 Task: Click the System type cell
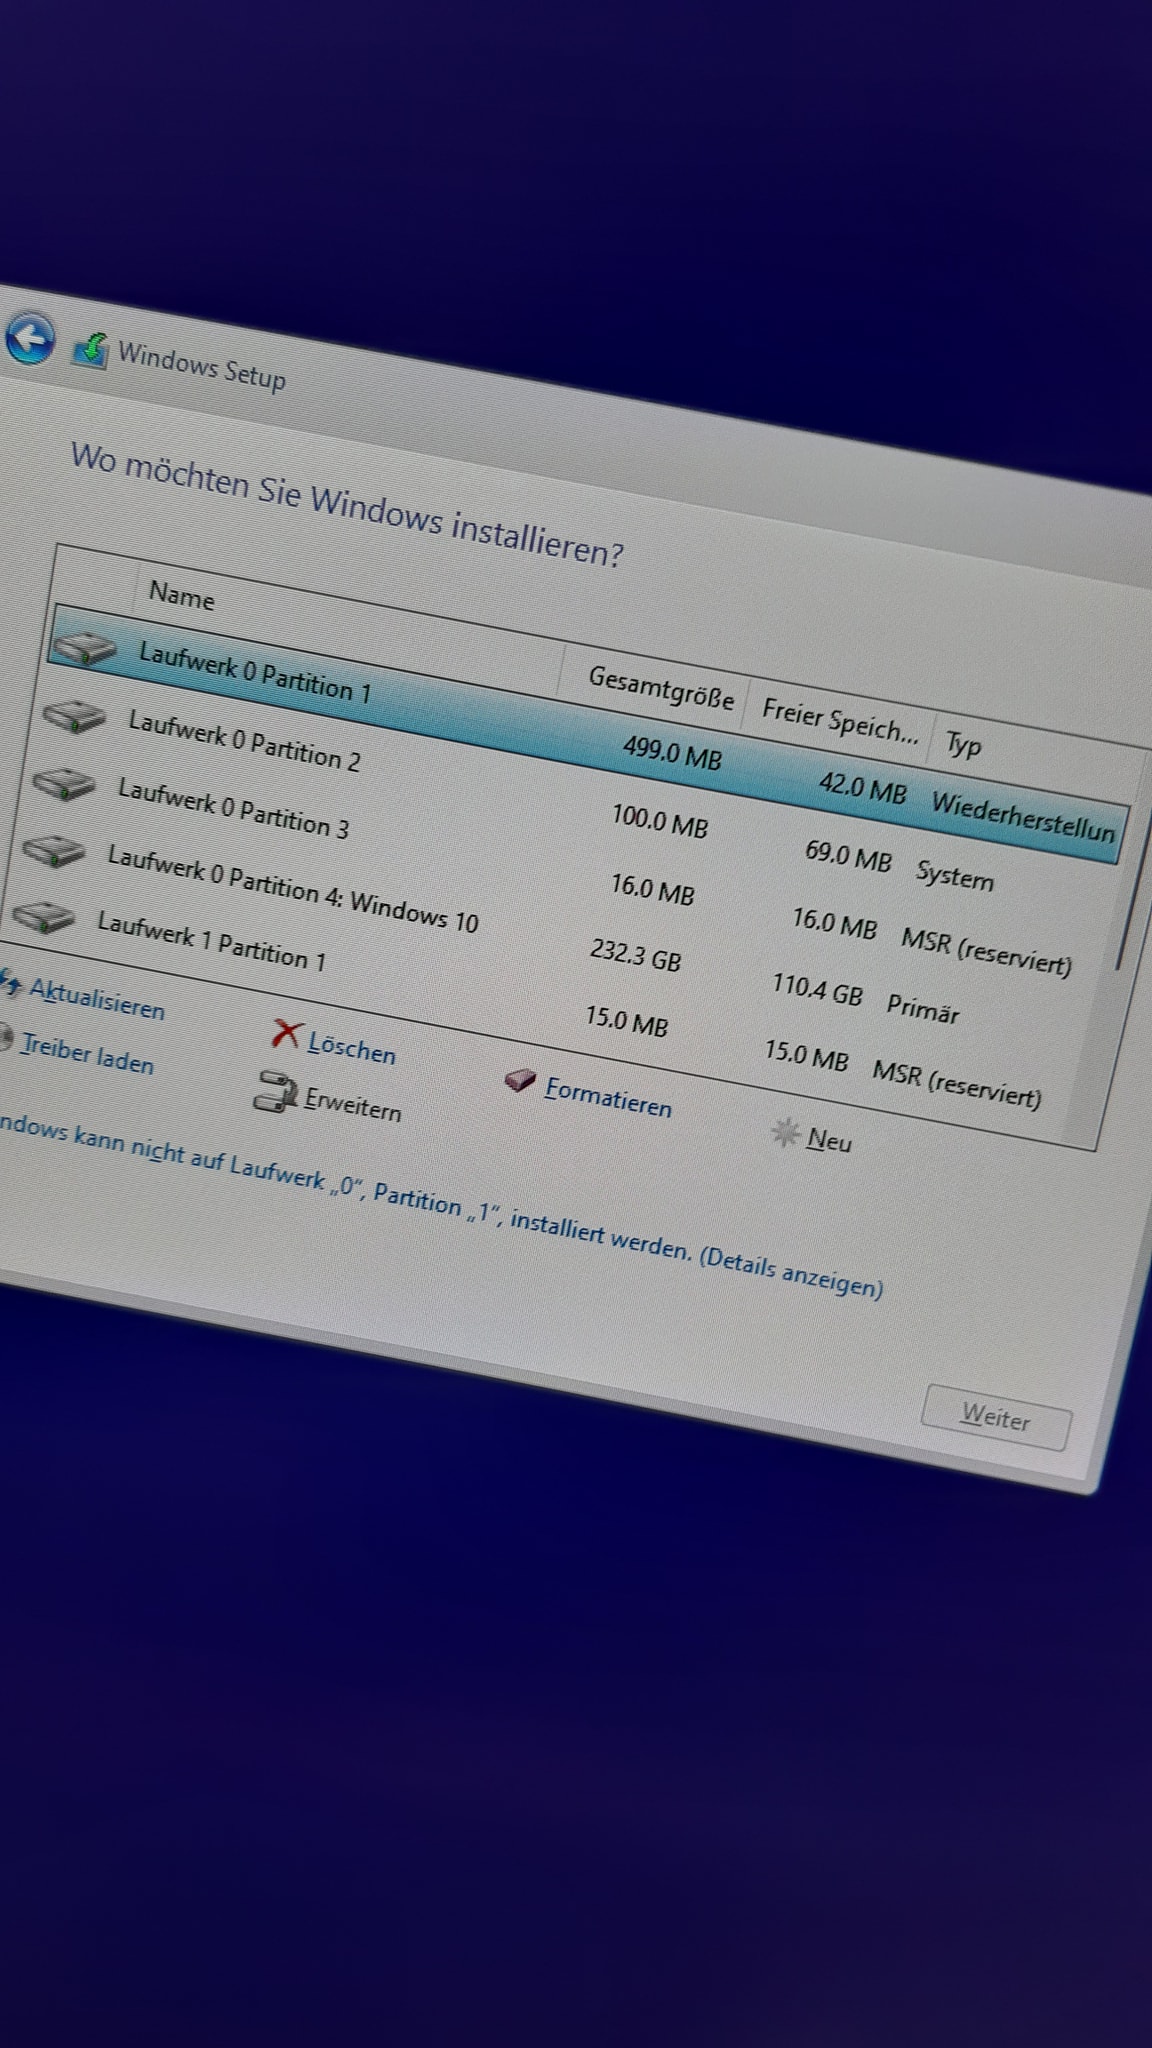click(x=955, y=875)
